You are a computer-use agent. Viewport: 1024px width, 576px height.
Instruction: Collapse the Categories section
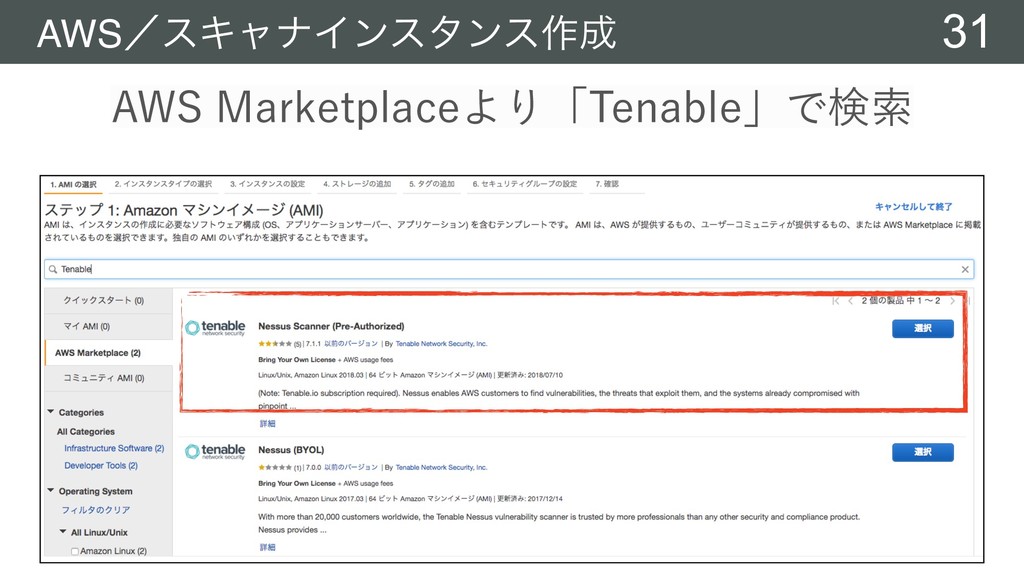[x=50, y=412]
